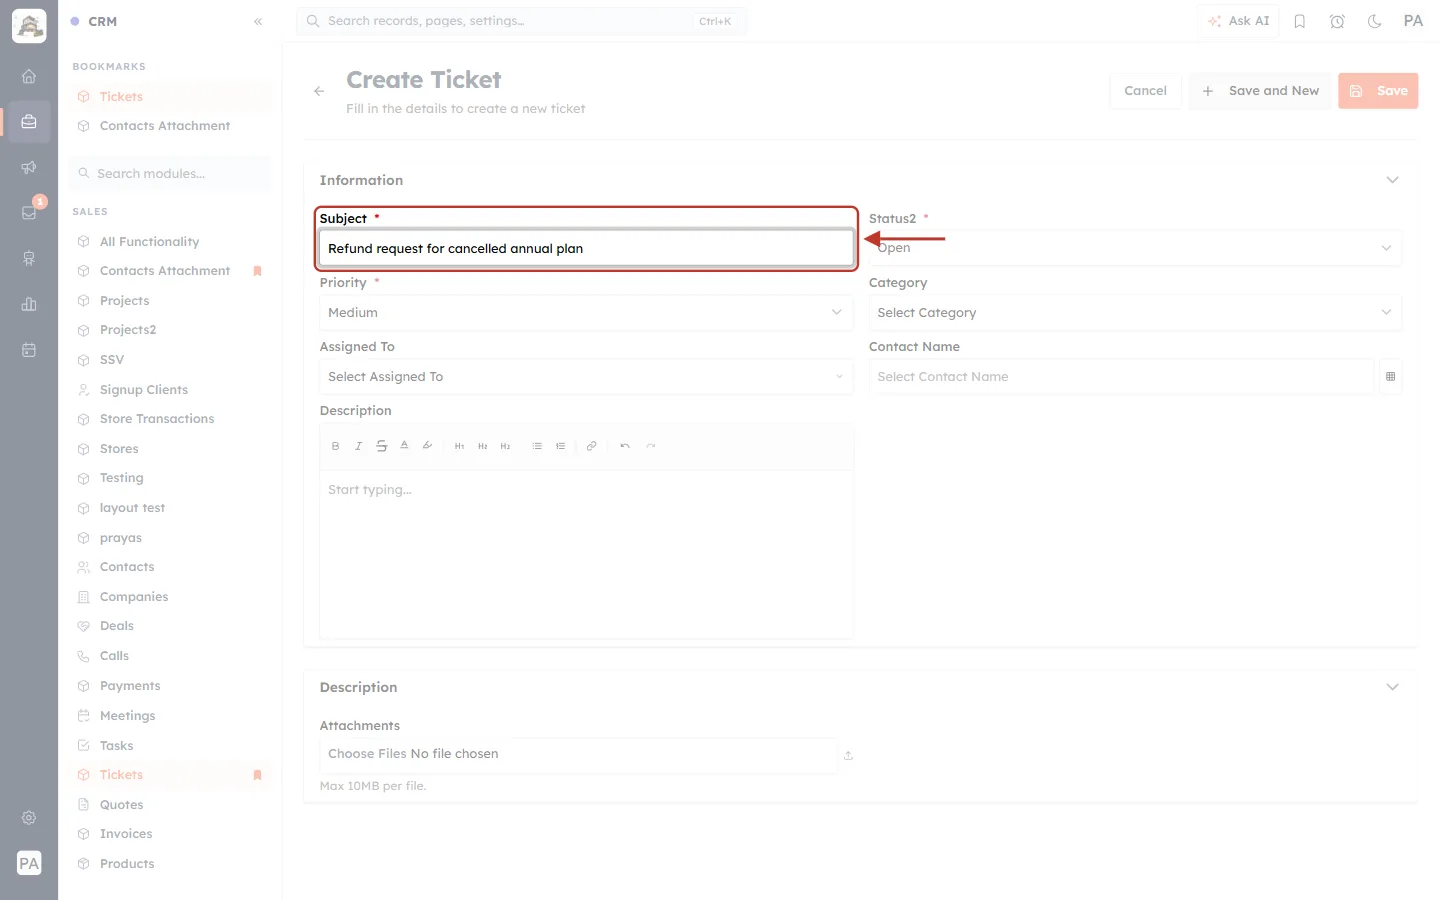The image size is (1440, 900).
Task: Collapse the Information section chevron
Action: point(1392,180)
